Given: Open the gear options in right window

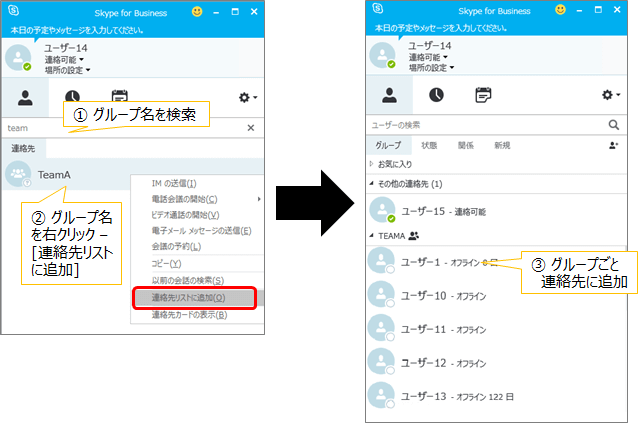Looking at the screenshot, I should [611, 95].
